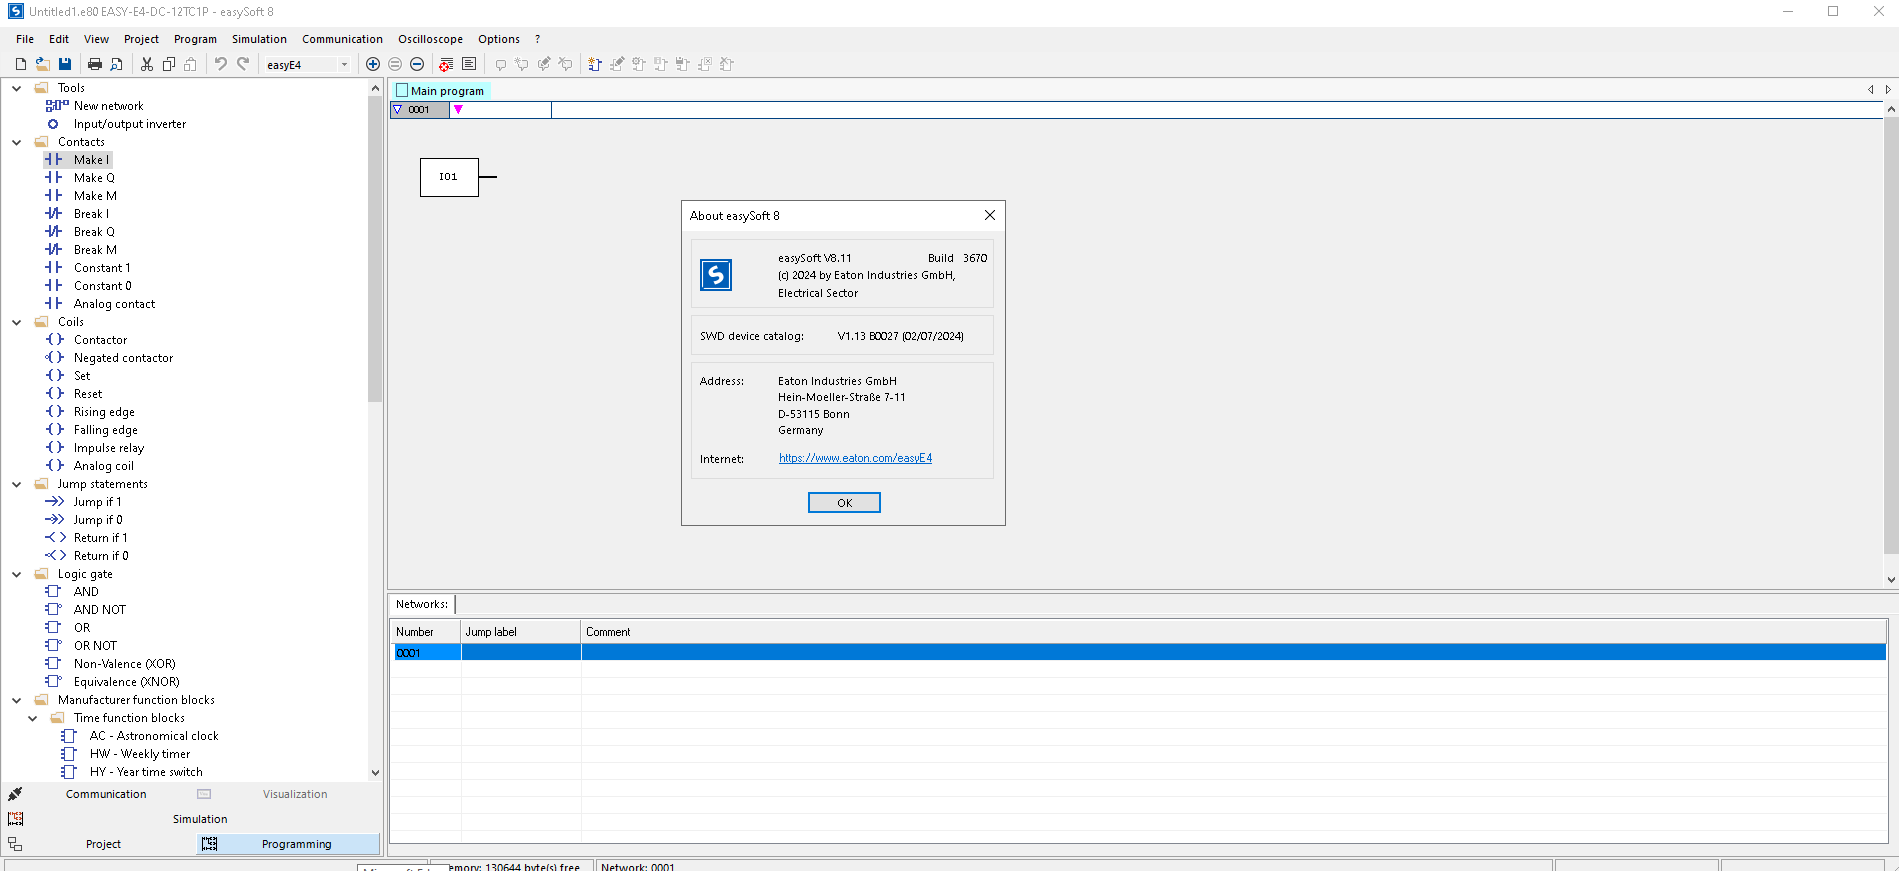Cut selection with scissors icon
1899x871 pixels.
tap(147, 64)
